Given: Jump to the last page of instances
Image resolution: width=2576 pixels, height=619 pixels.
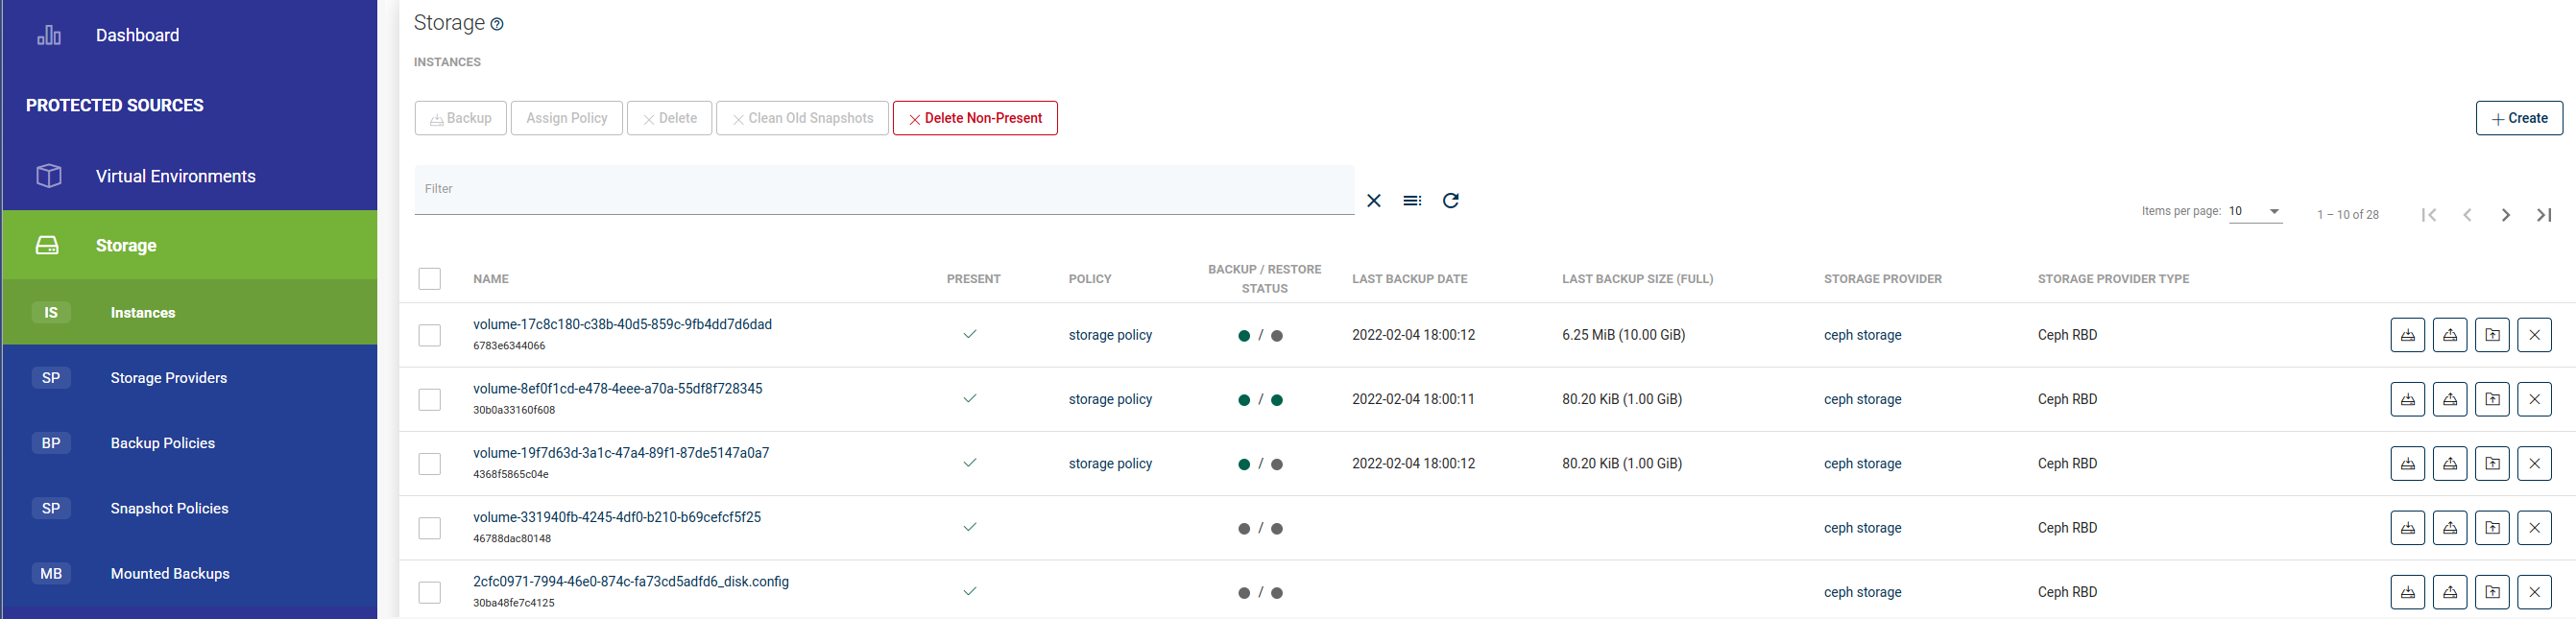Looking at the screenshot, I should pyautogui.click(x=2544, y=215).
